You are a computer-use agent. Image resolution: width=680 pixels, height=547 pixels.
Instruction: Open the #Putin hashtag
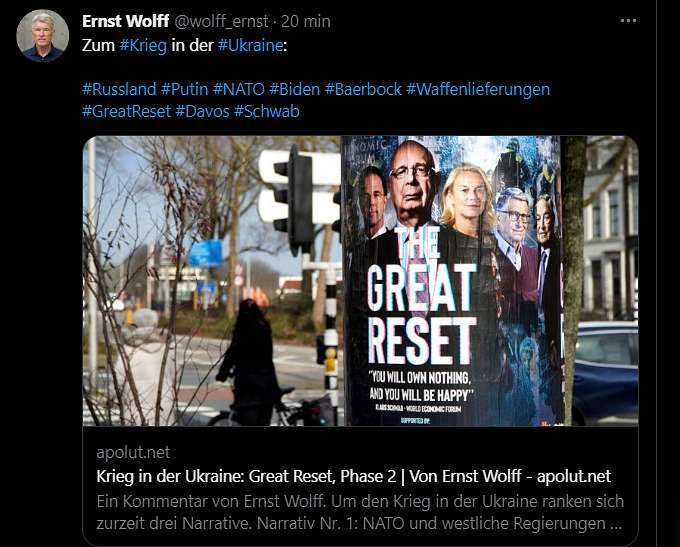(x=185, y=89)
